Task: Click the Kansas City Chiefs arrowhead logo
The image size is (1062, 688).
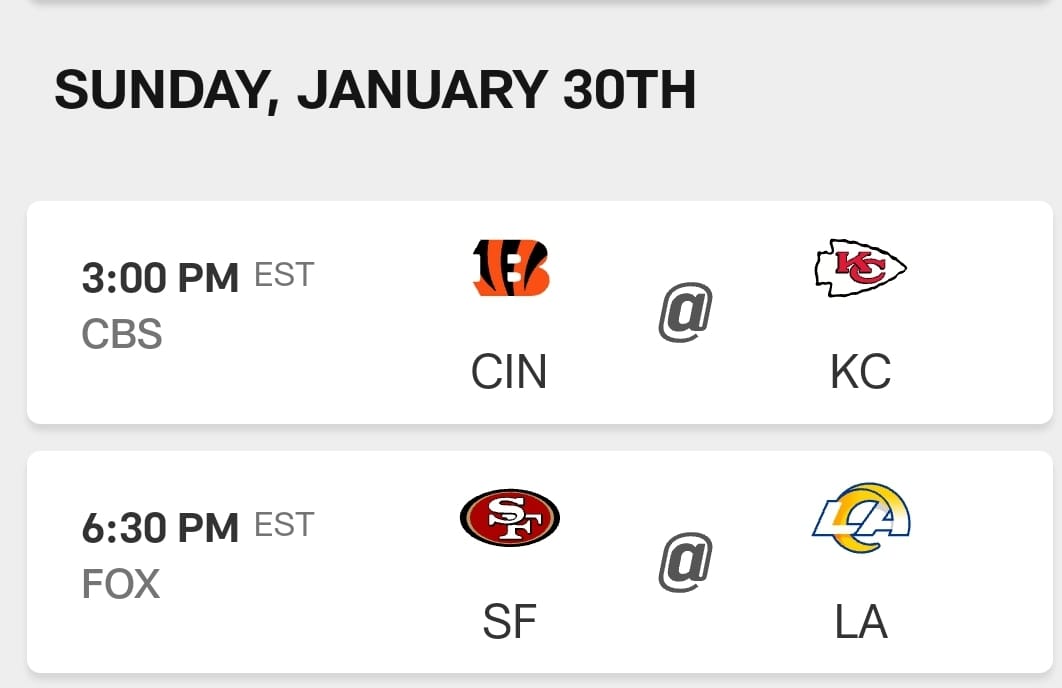Action: click(x=860, y=268)
